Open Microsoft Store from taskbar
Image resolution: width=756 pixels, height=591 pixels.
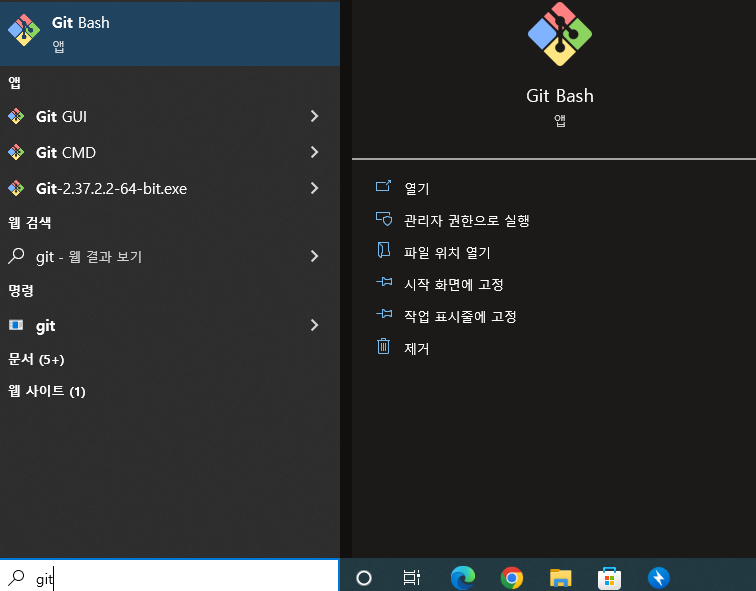click(x=609, y=578)
